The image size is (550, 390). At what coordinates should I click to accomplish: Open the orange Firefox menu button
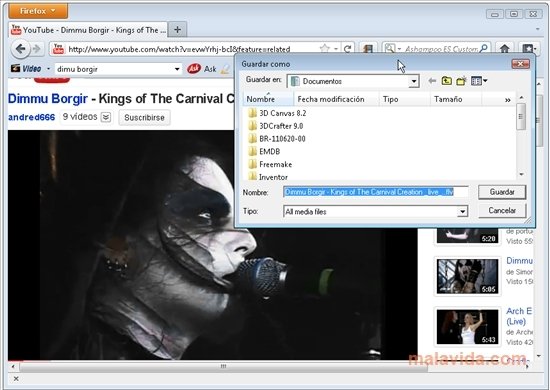[x=38, y=11]
